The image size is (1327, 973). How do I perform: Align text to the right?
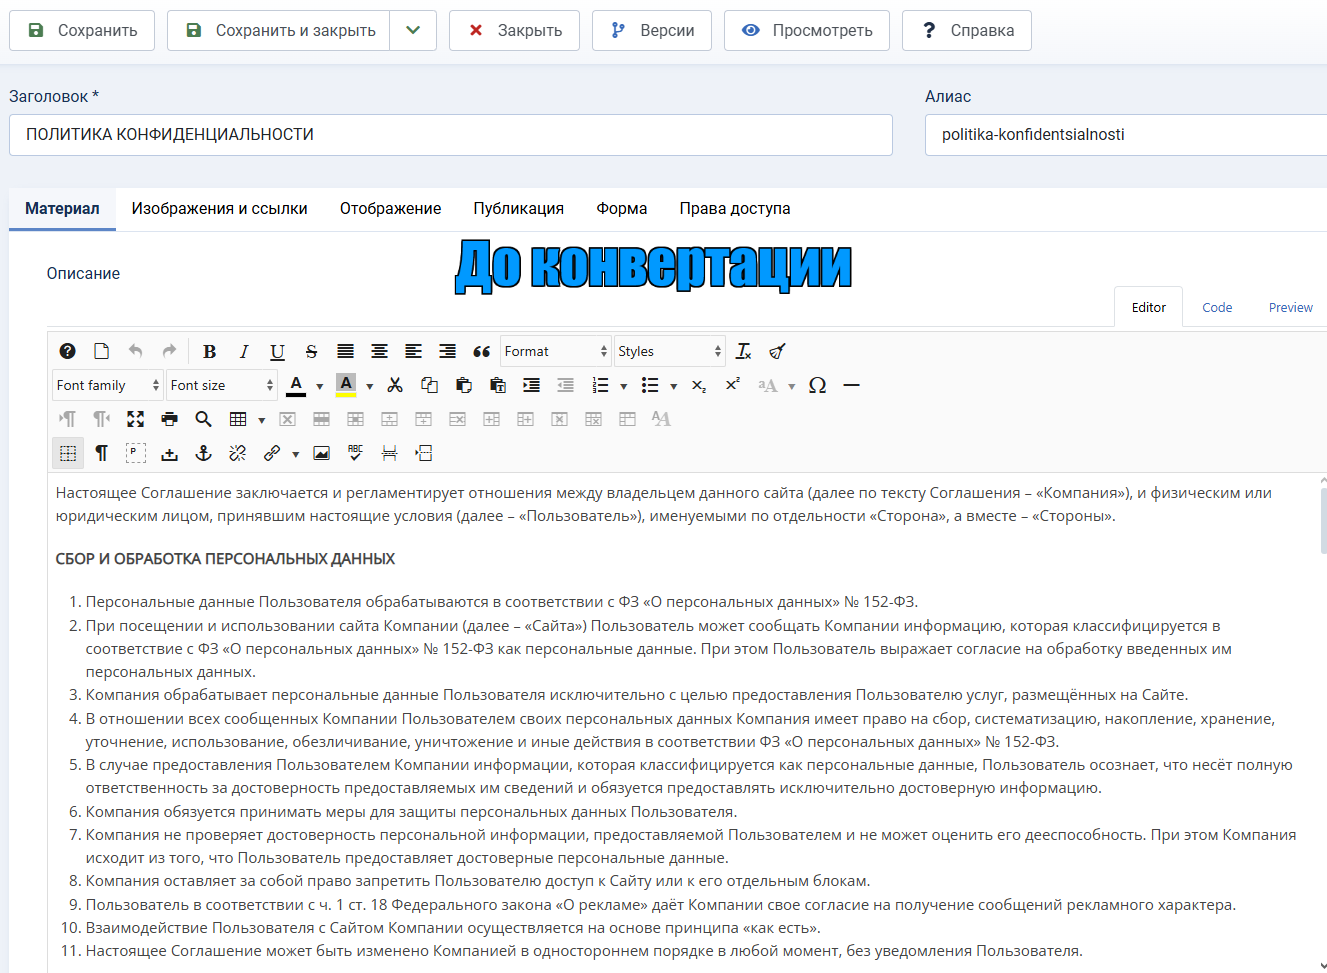448,351
